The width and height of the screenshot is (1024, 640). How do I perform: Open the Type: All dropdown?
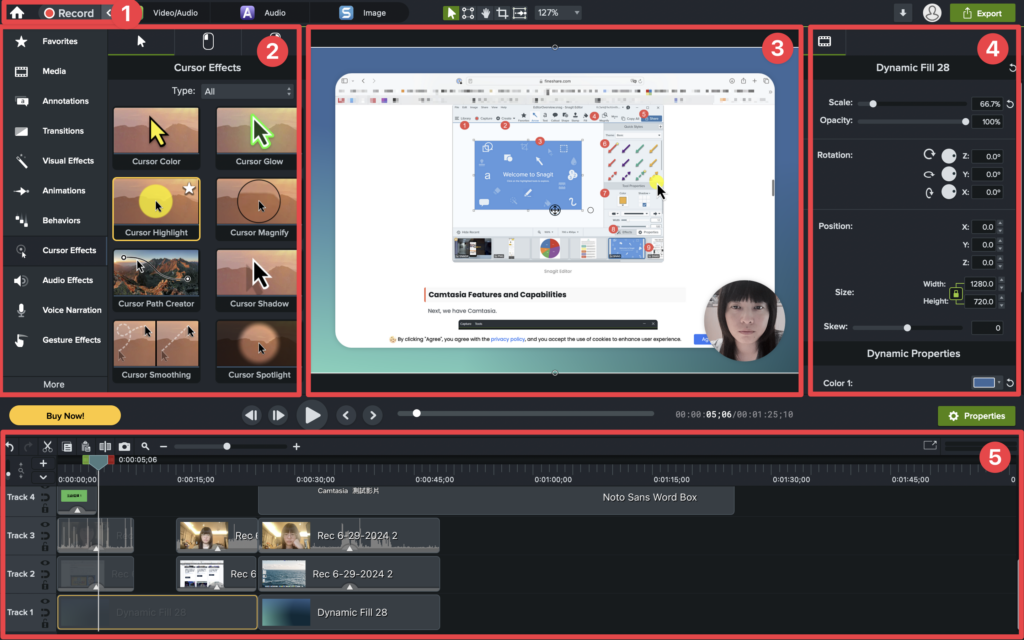(x=248, y=91)
